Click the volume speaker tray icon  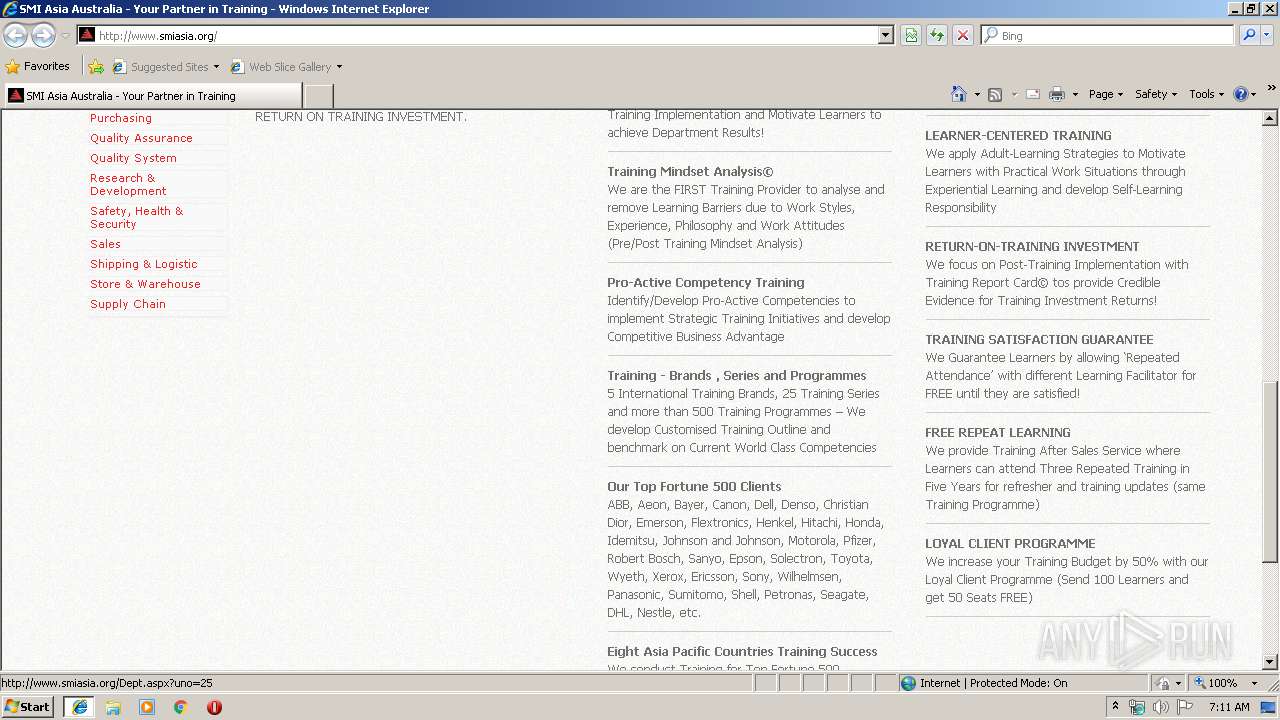[1160, 707]
